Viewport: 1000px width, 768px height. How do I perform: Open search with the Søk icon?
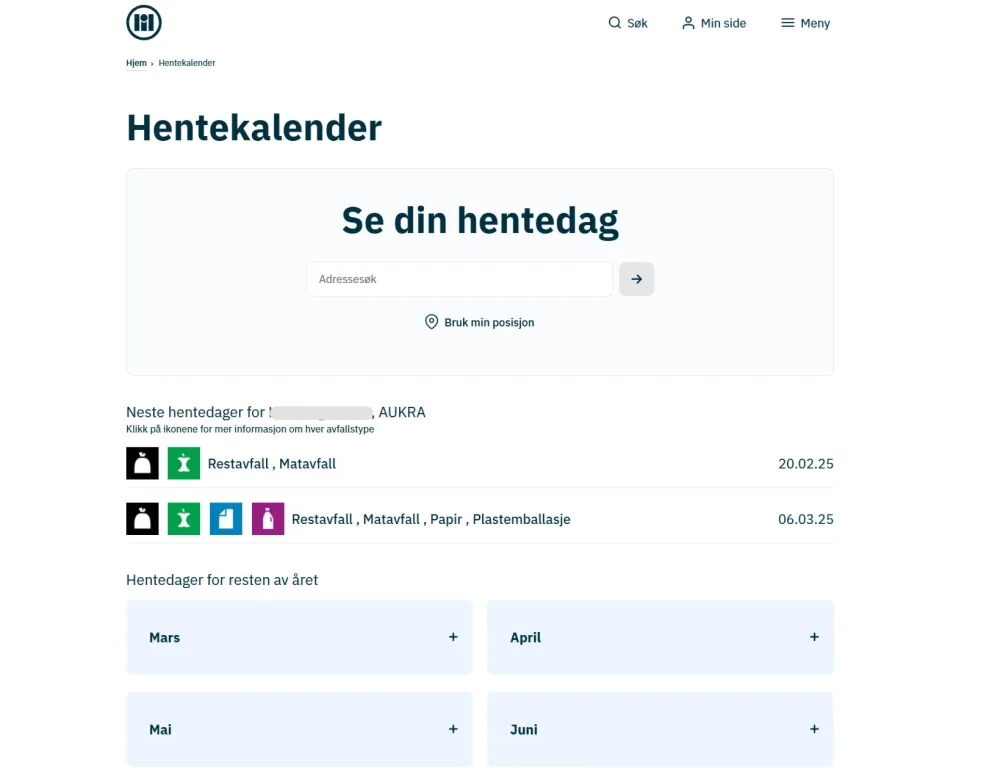coord(628,23)
